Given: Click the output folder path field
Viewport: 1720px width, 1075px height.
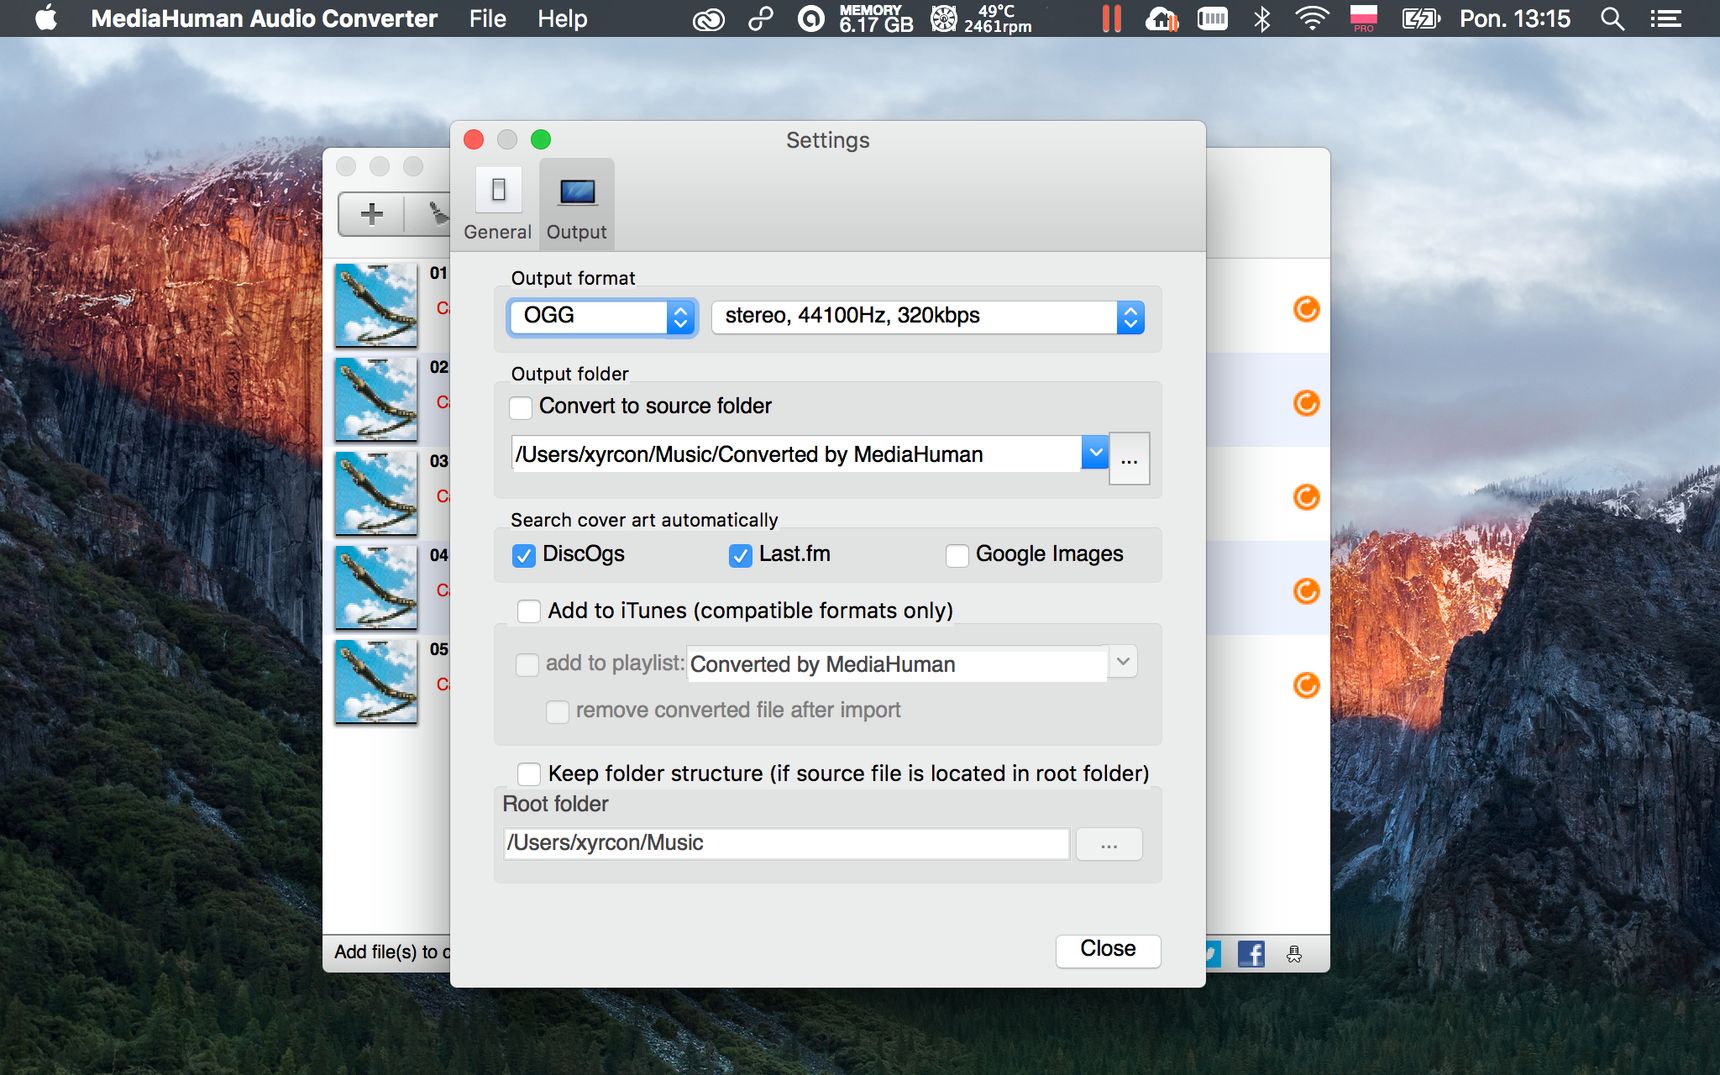Looking at the screenshot, I should [x=797, y=454].
